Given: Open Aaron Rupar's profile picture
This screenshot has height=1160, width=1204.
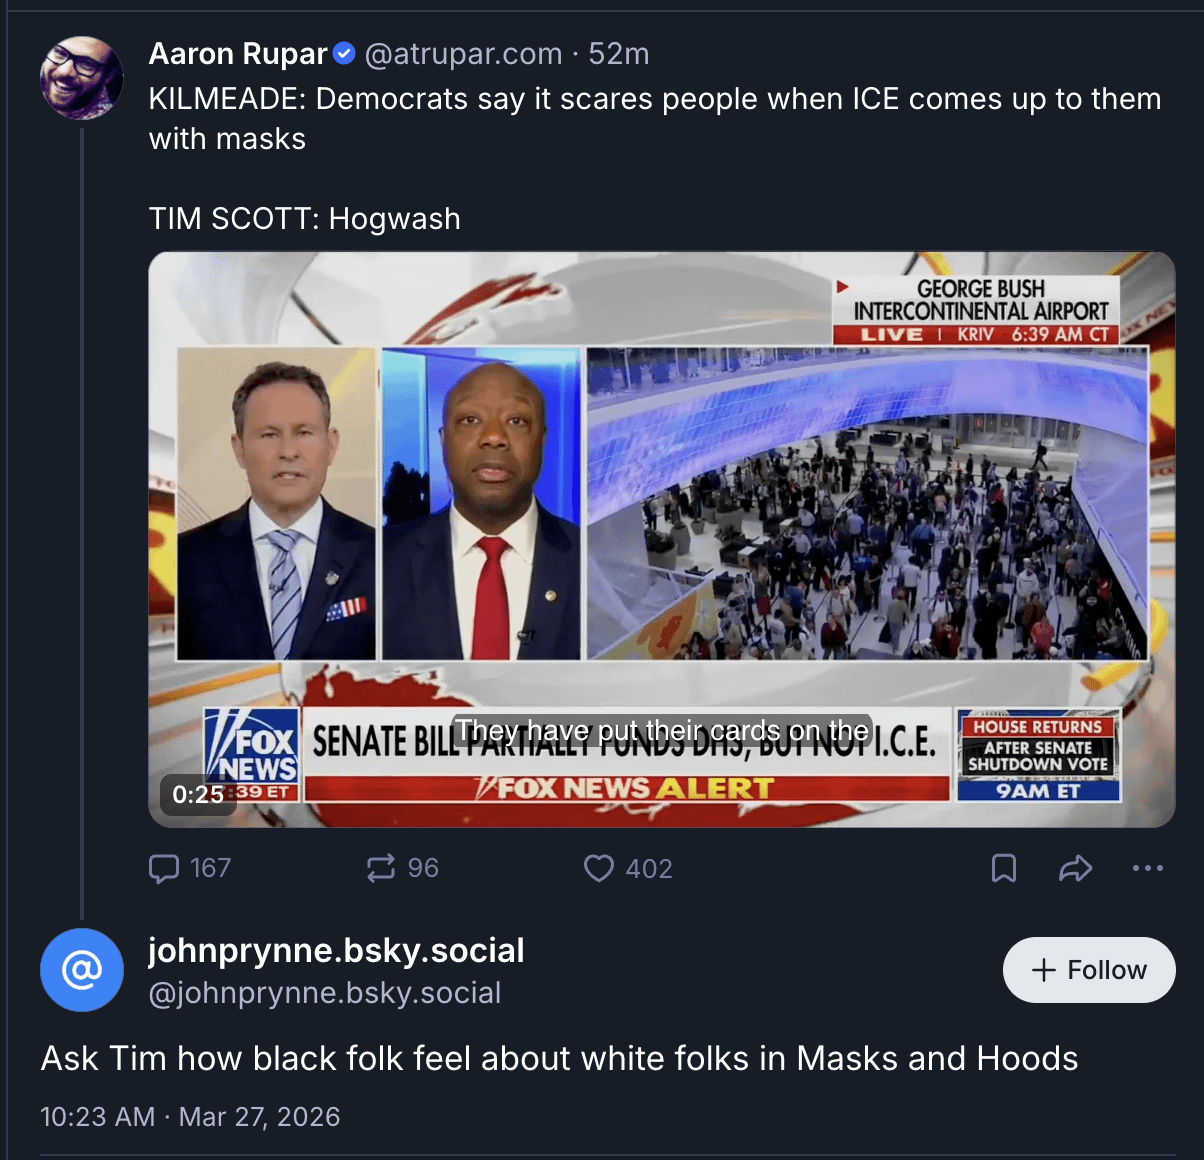Looking at the screenshot, I should 81,78.
